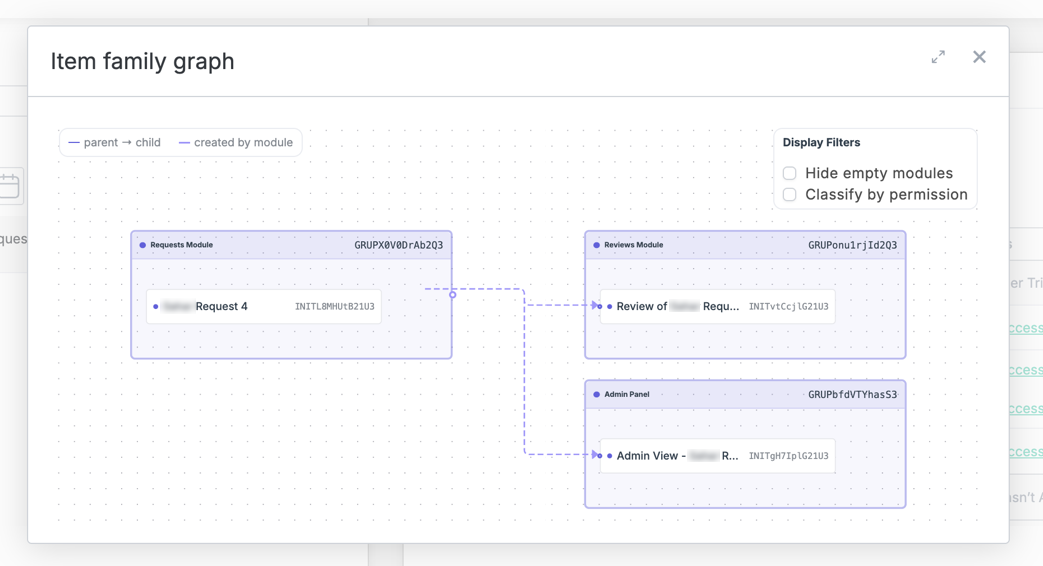This screenshot has height=566, width=1043.
Task: Open the Review of Request item node
Action: click(x=718, y=307)
